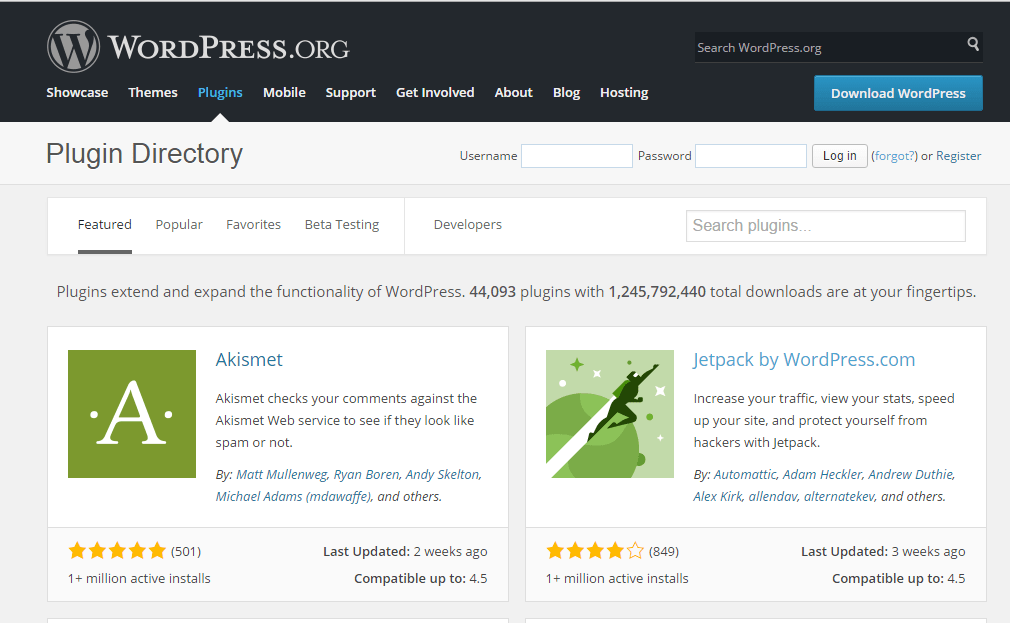Open the Mobile menu item

point(284,93)
